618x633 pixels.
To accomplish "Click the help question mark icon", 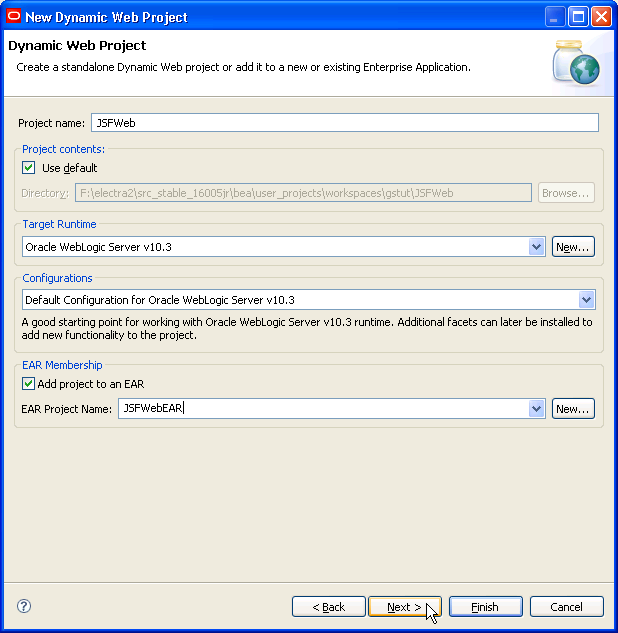I will (x=24, y=606).
